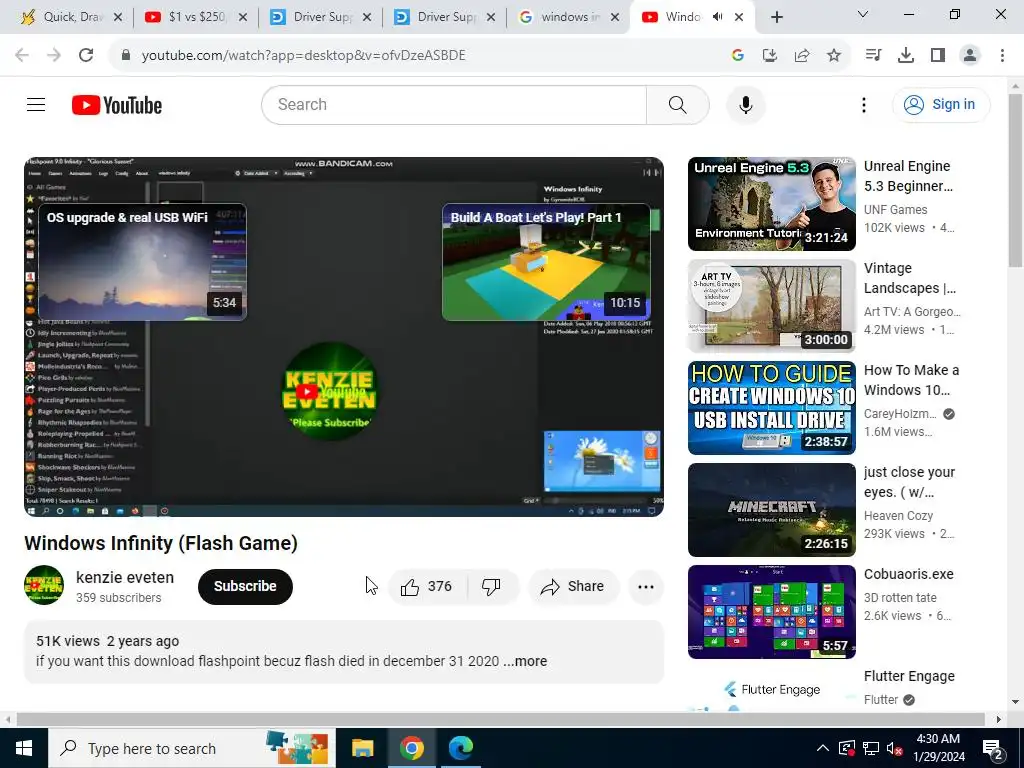Click the horizontal scrollbar right arrow
Viewport: 1024px width, 768px height.
point(999,720)
